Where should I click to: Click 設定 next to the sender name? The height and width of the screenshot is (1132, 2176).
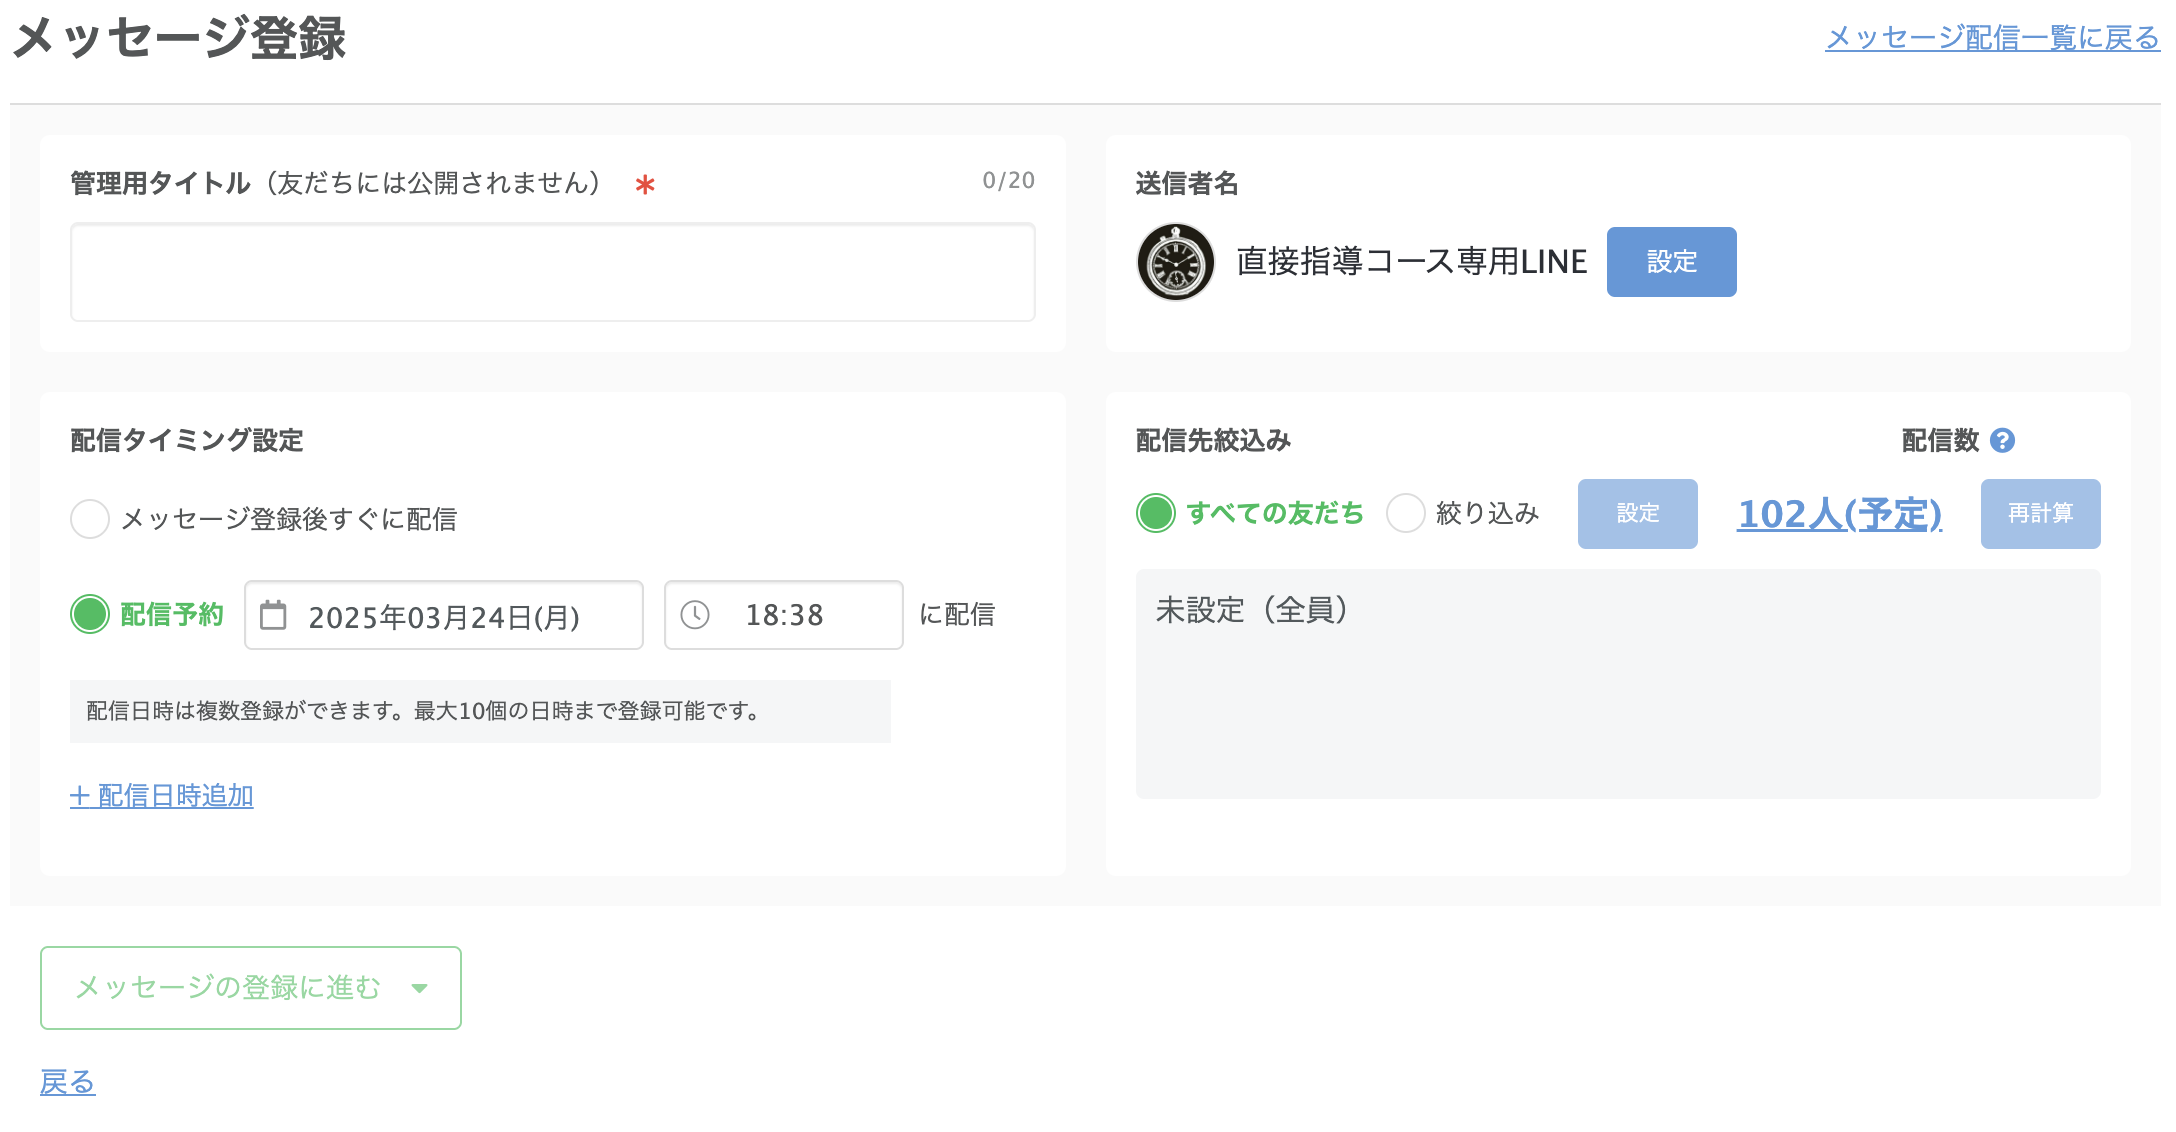1671,262
